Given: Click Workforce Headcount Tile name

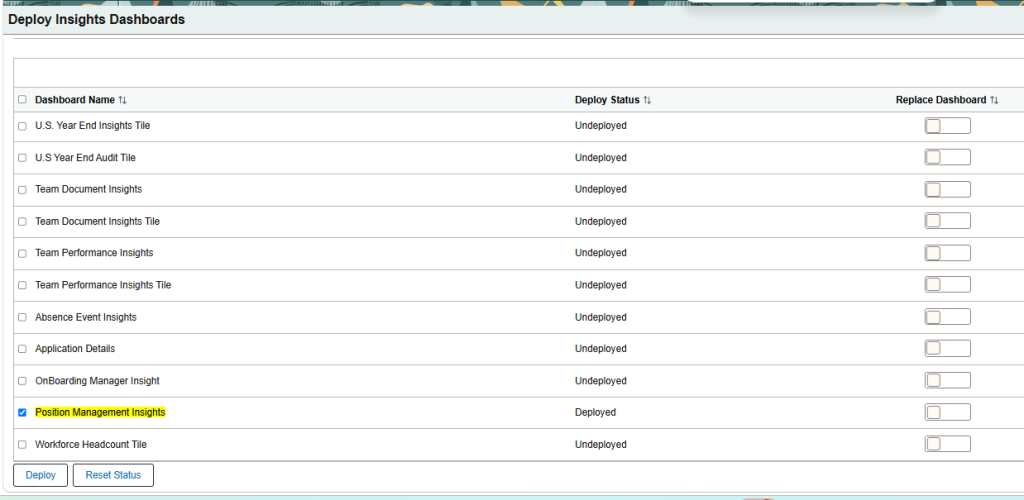Looking at the screenshot, I should point(91,445).
